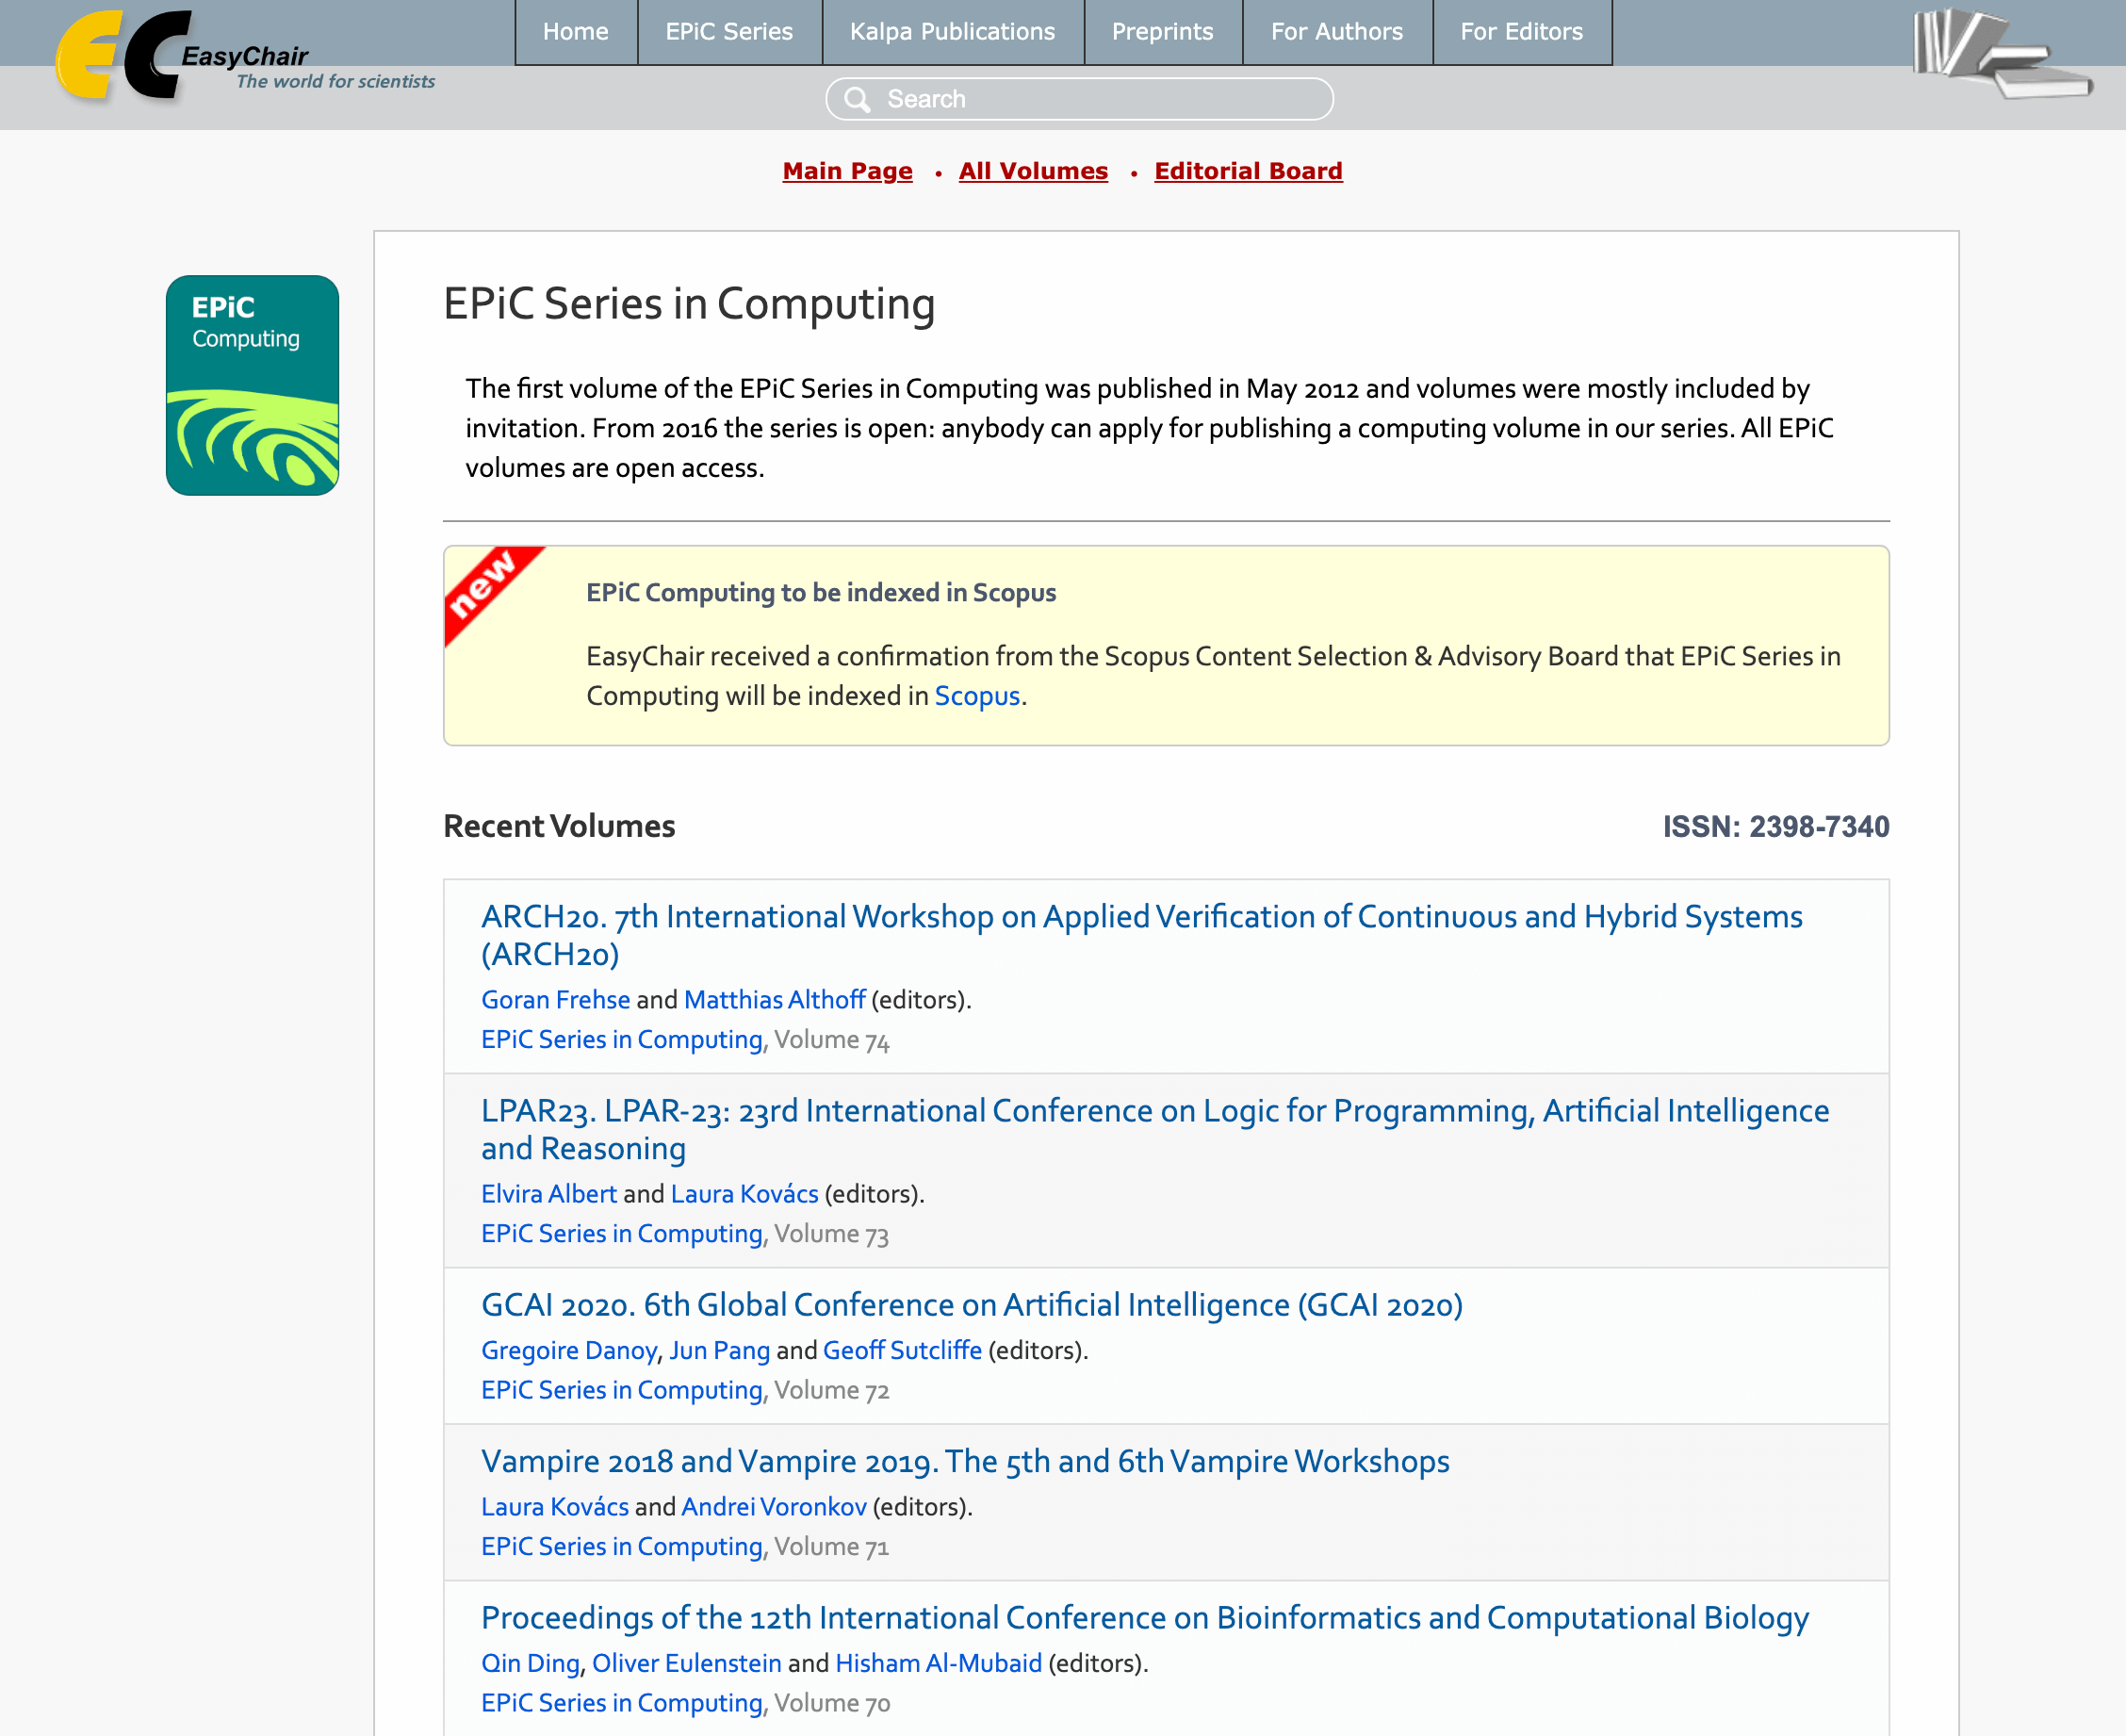The height and width of the screenshot is (1736, 2126).
Task: Open the For Editors menu
Action: [1521, 32]
